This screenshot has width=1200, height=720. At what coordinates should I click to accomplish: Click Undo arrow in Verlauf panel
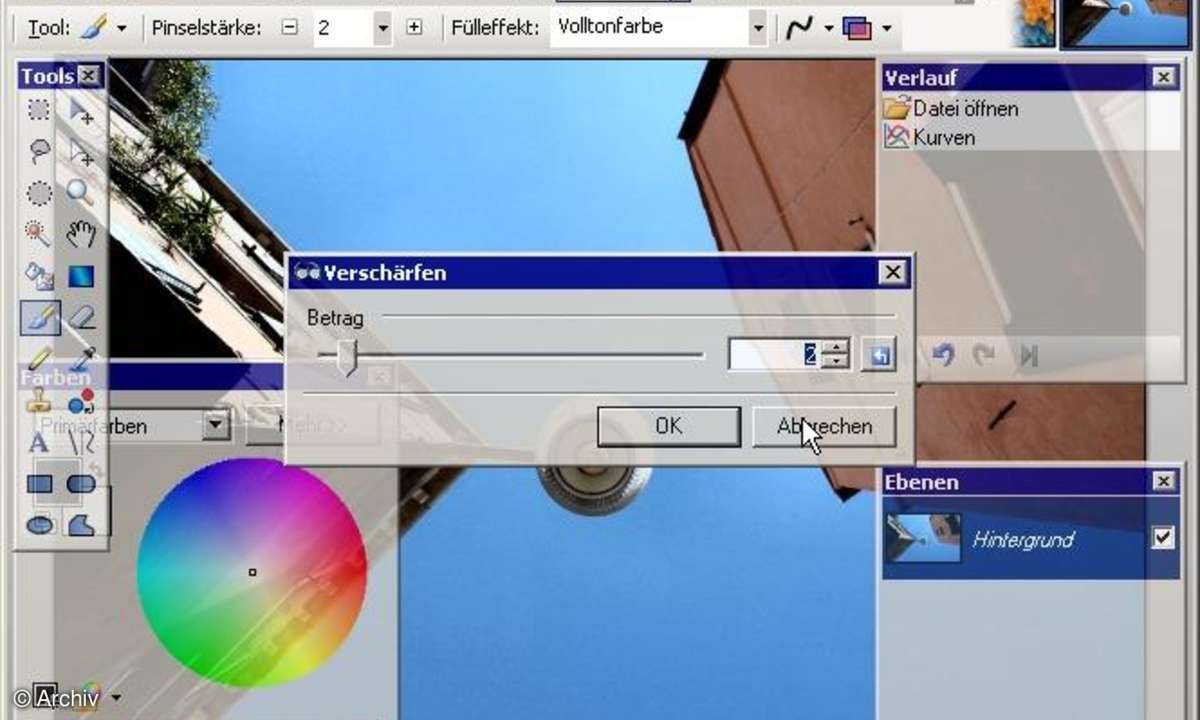click(944, 354)
